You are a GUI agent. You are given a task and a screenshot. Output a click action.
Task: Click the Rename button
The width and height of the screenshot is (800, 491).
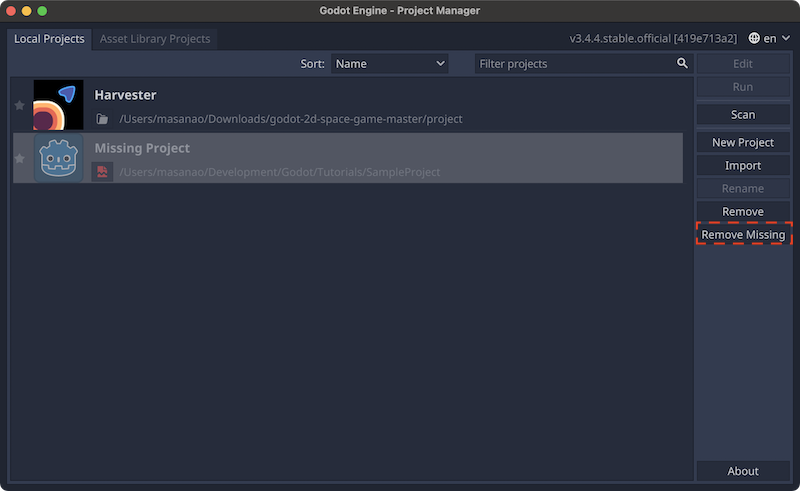(x=743, y=188)
